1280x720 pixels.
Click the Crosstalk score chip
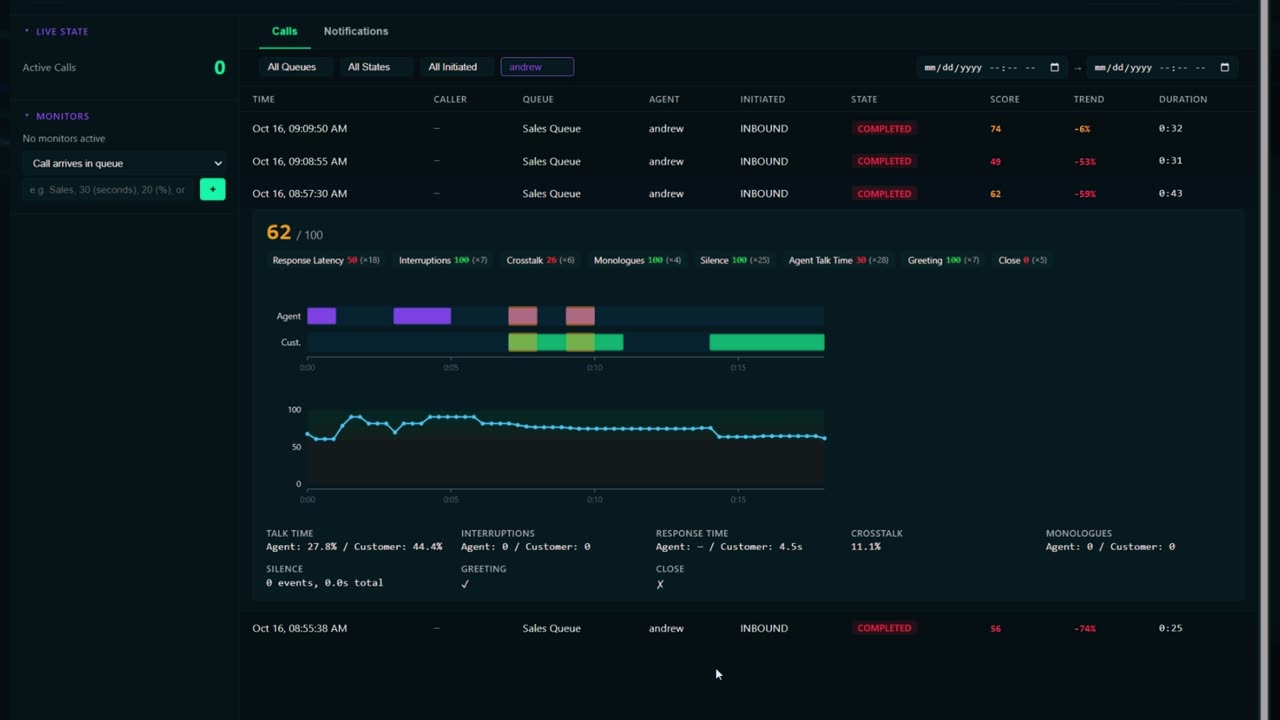pyautogui.click(x=541, y=260)
